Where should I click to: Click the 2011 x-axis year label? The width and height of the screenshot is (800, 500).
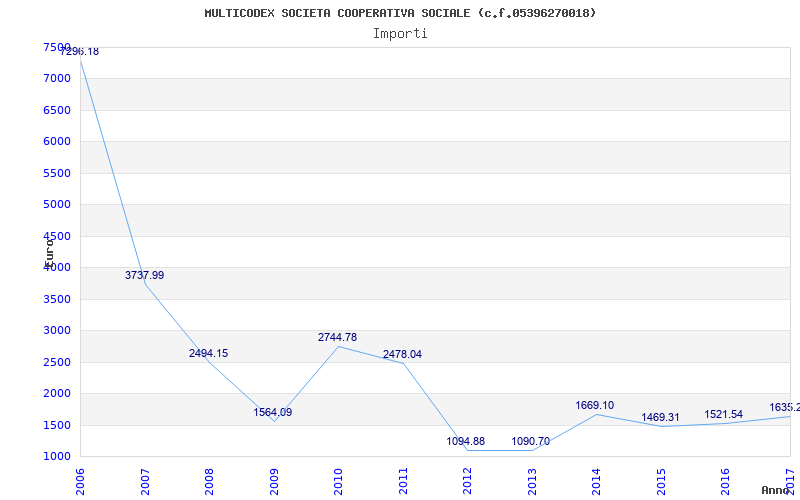[x=403, y=482]
